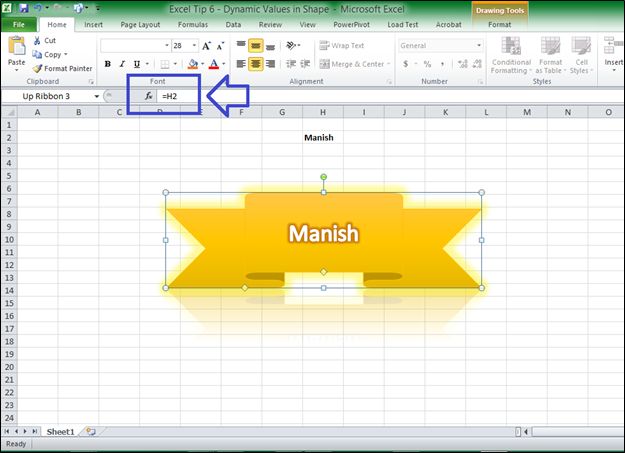Decrease font size with small A icon

click(220, 45)
